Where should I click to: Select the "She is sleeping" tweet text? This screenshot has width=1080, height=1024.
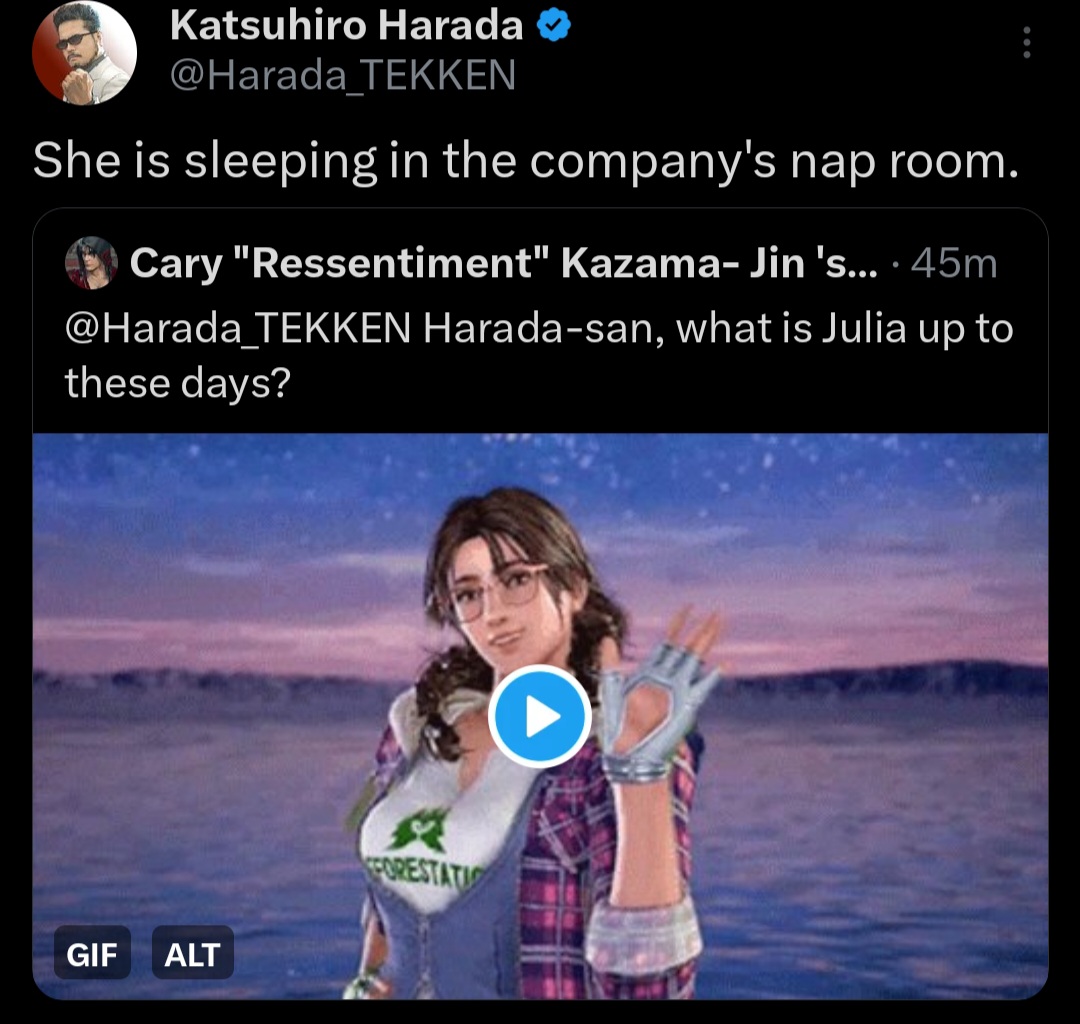[x=526, y=161]
